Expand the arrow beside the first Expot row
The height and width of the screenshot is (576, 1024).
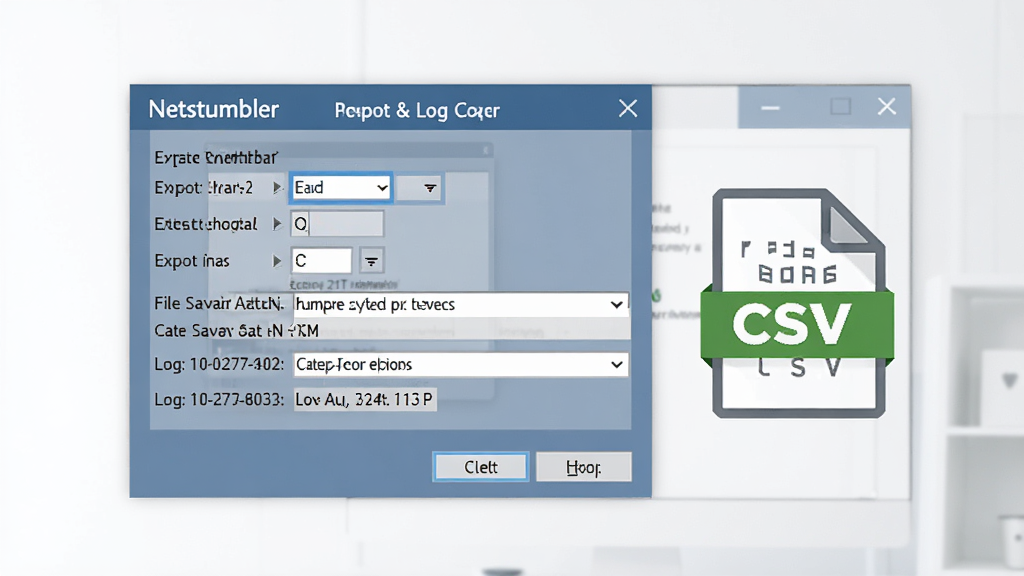tap(277, 188)
